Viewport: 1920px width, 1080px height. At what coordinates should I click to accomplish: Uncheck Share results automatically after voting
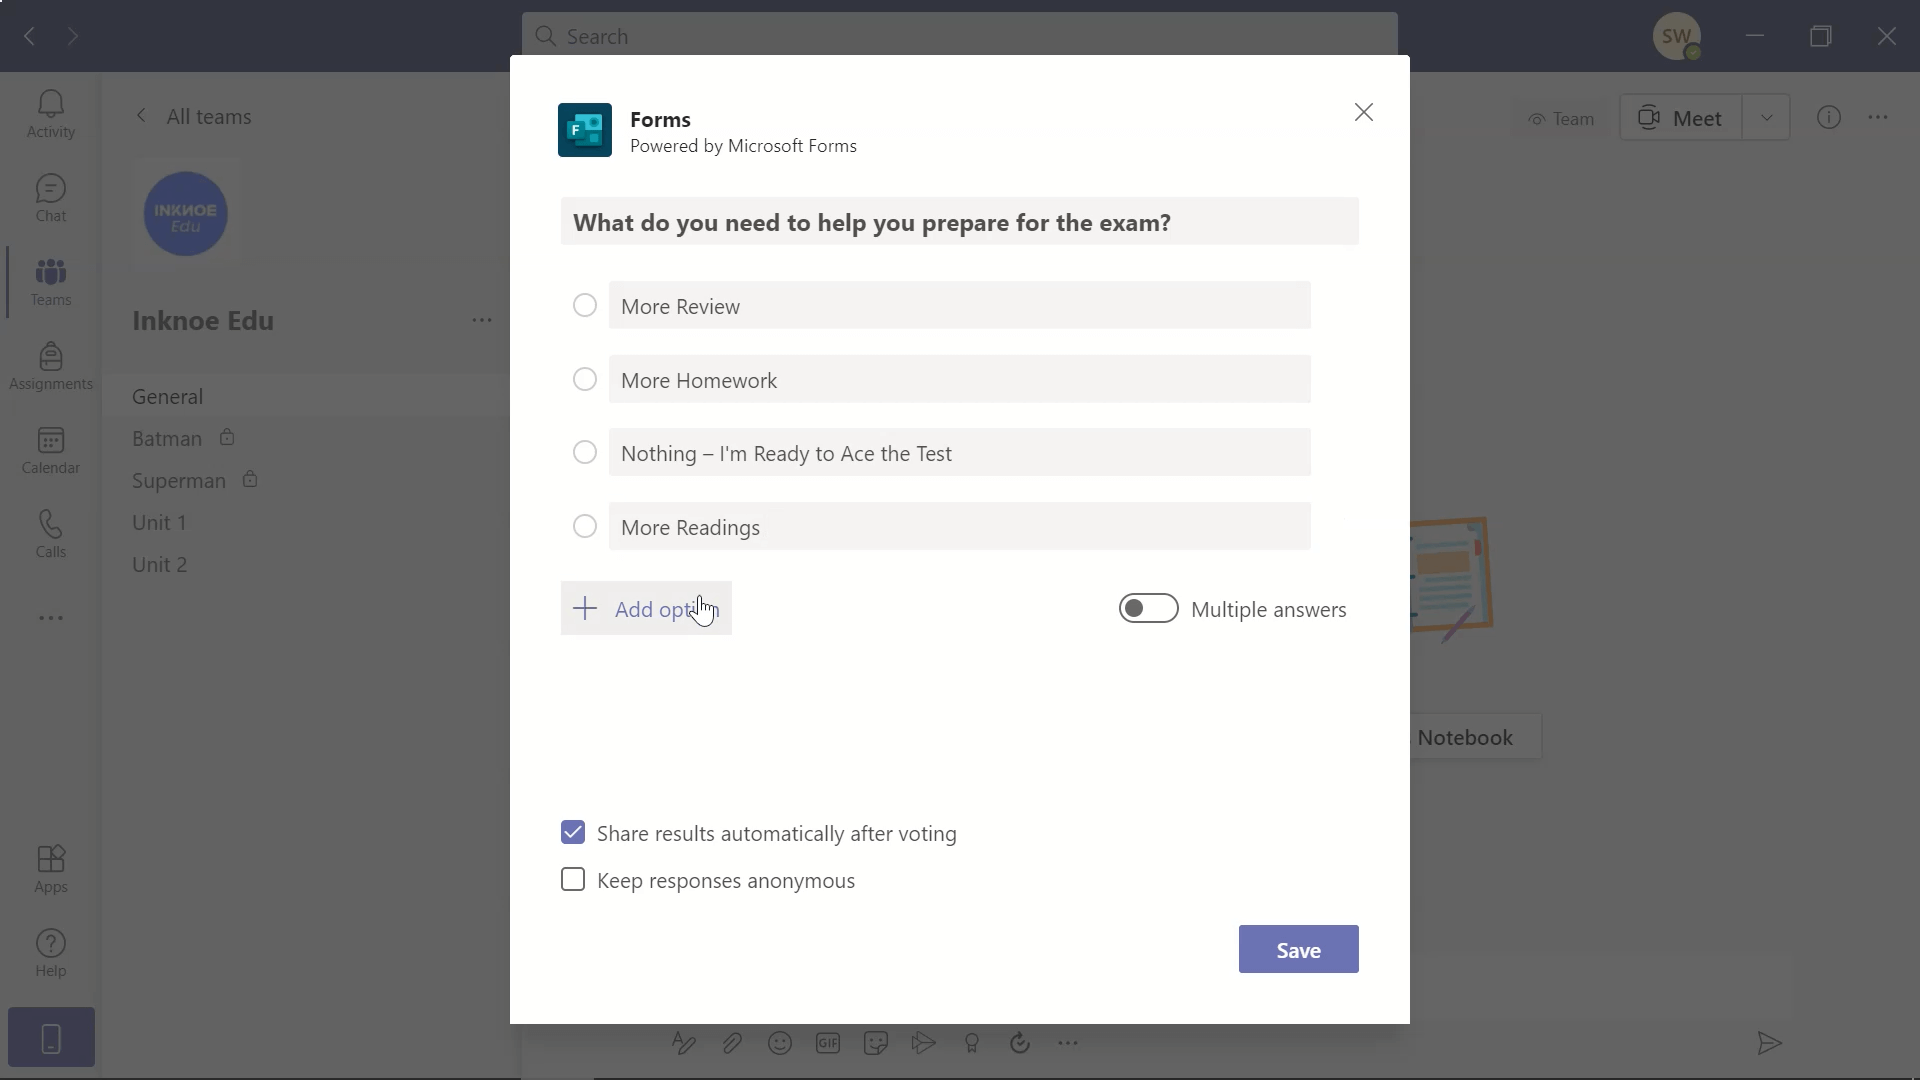point(572,833)
